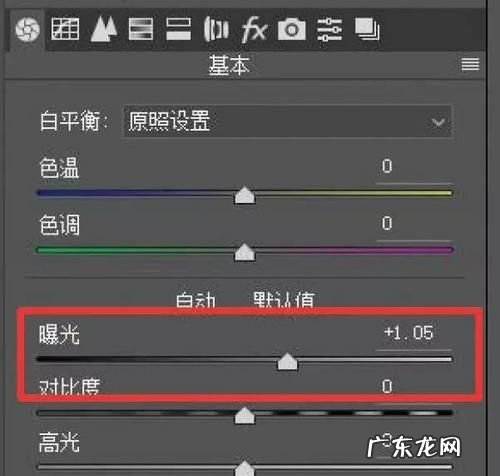Click the 色温 temperature slider handle
Image resolution: width=500 pixels, height=476 pixels.
[x=245, y=195]
